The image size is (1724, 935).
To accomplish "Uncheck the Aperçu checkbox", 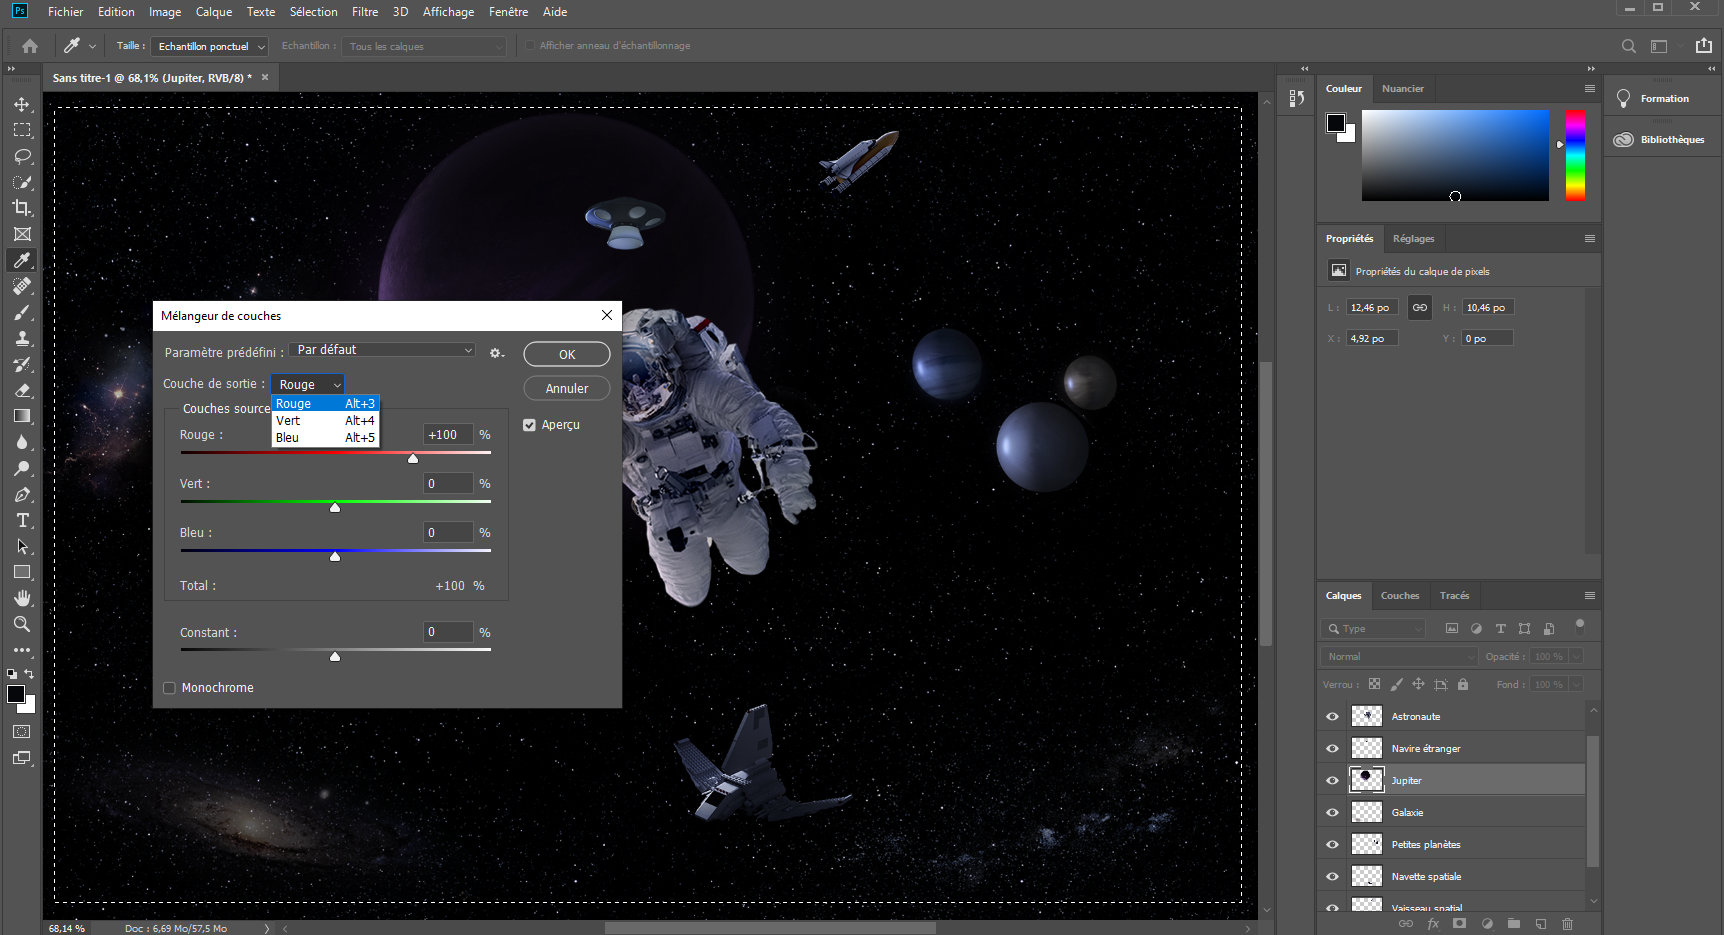I will coord(529,424).
